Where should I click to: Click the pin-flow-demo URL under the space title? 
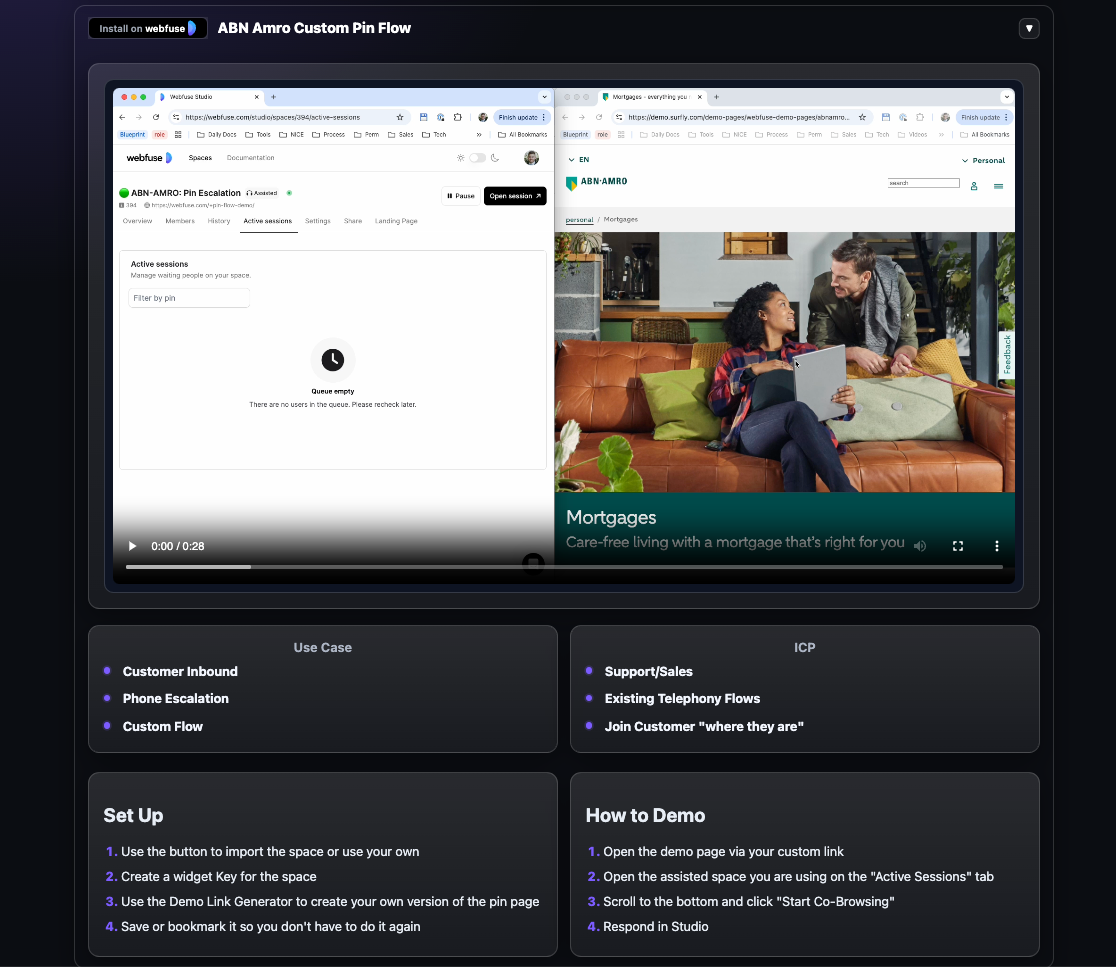199,205
